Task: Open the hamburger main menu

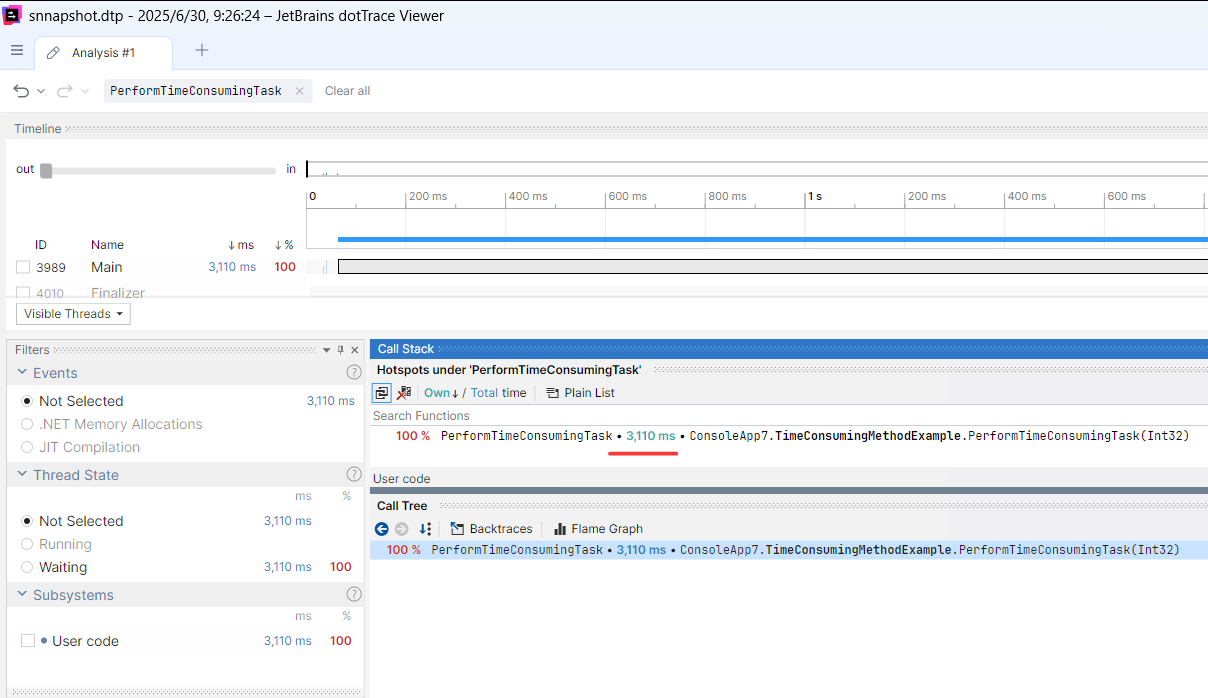Action: [x=17, y=51]
